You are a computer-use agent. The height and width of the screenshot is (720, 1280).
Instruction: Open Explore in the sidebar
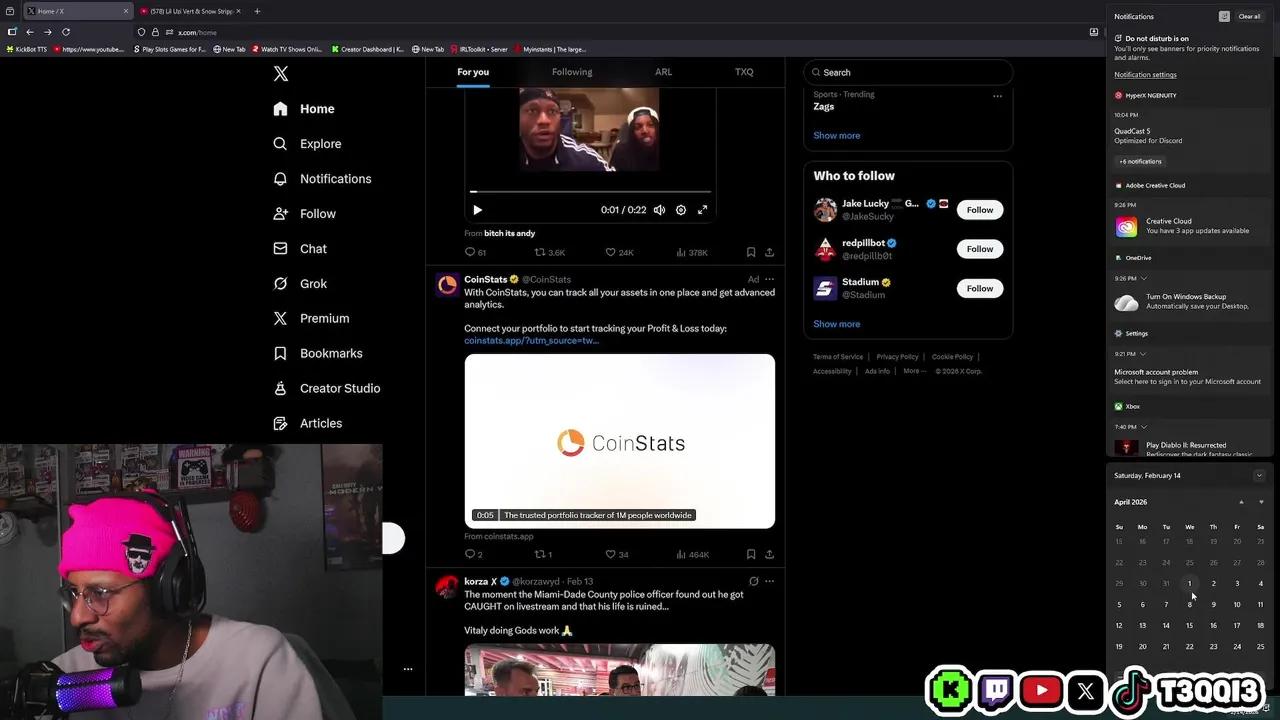(307, 144)
